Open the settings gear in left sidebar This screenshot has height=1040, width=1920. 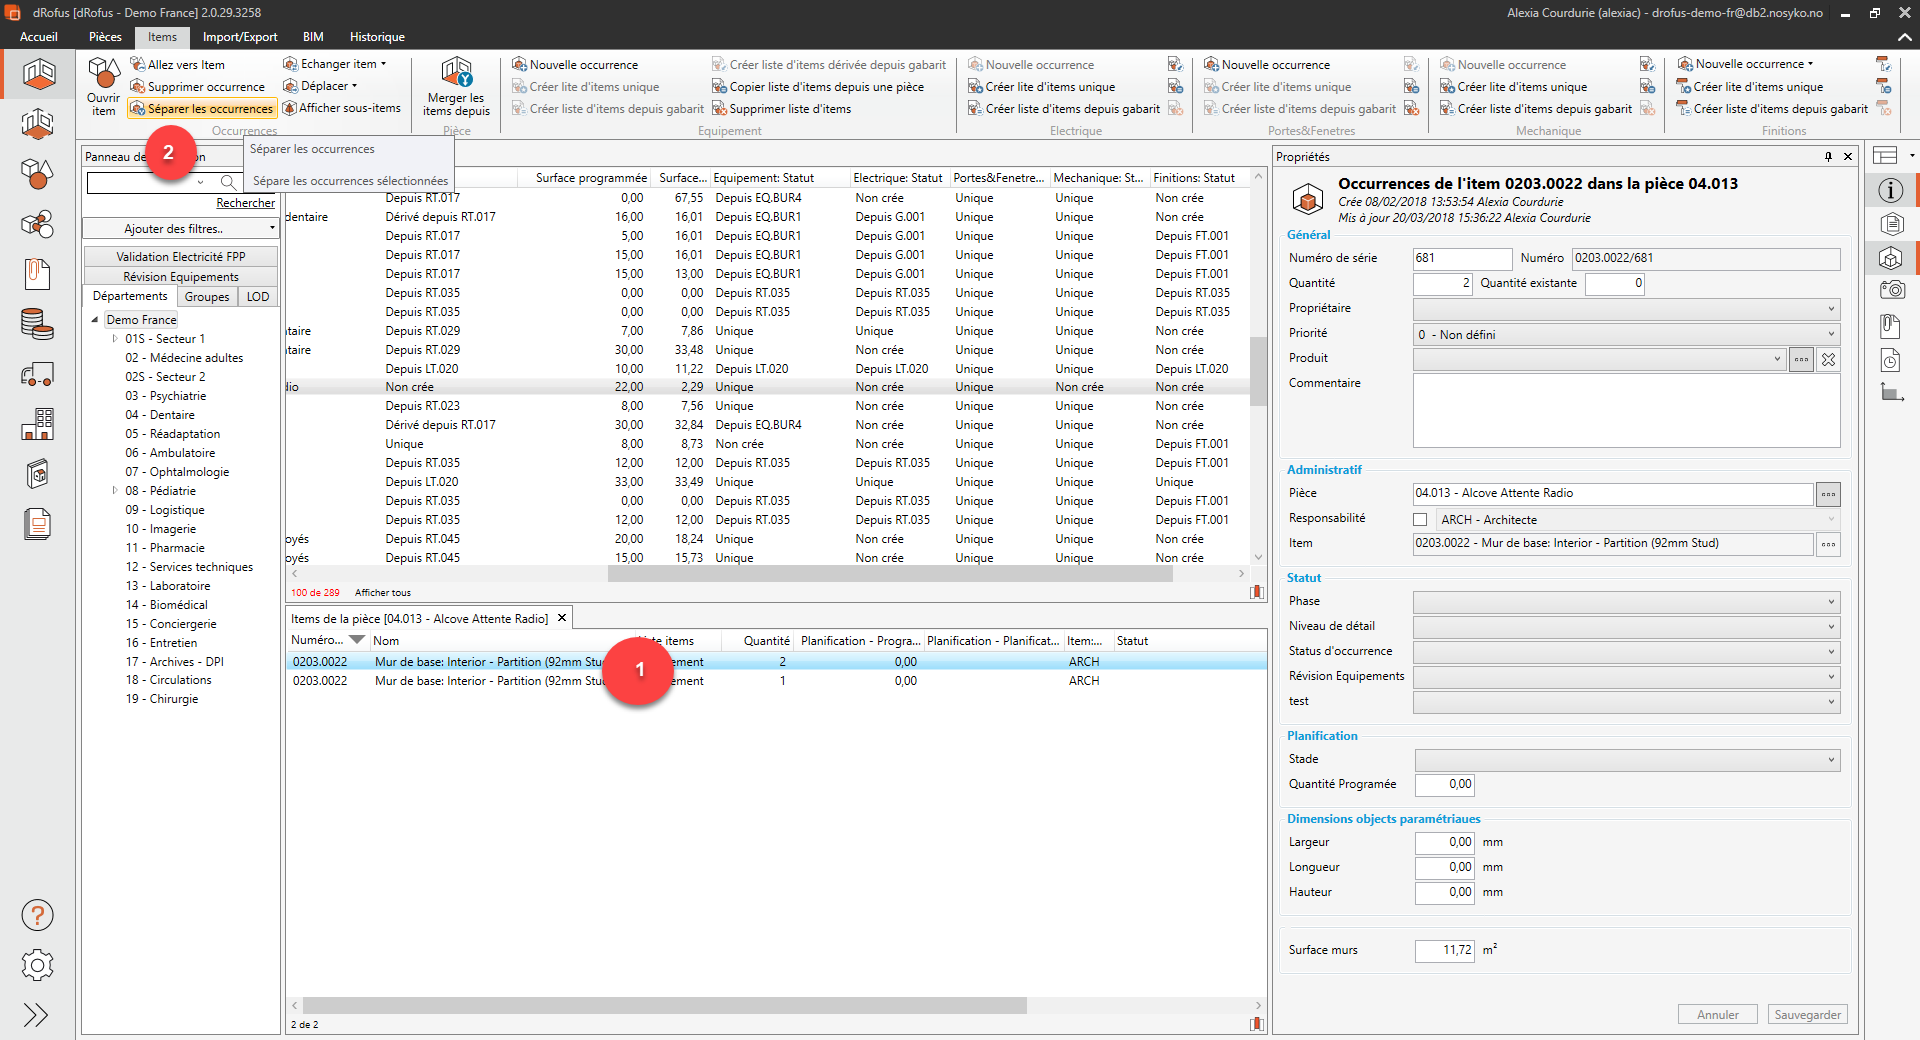pos(37,965)
